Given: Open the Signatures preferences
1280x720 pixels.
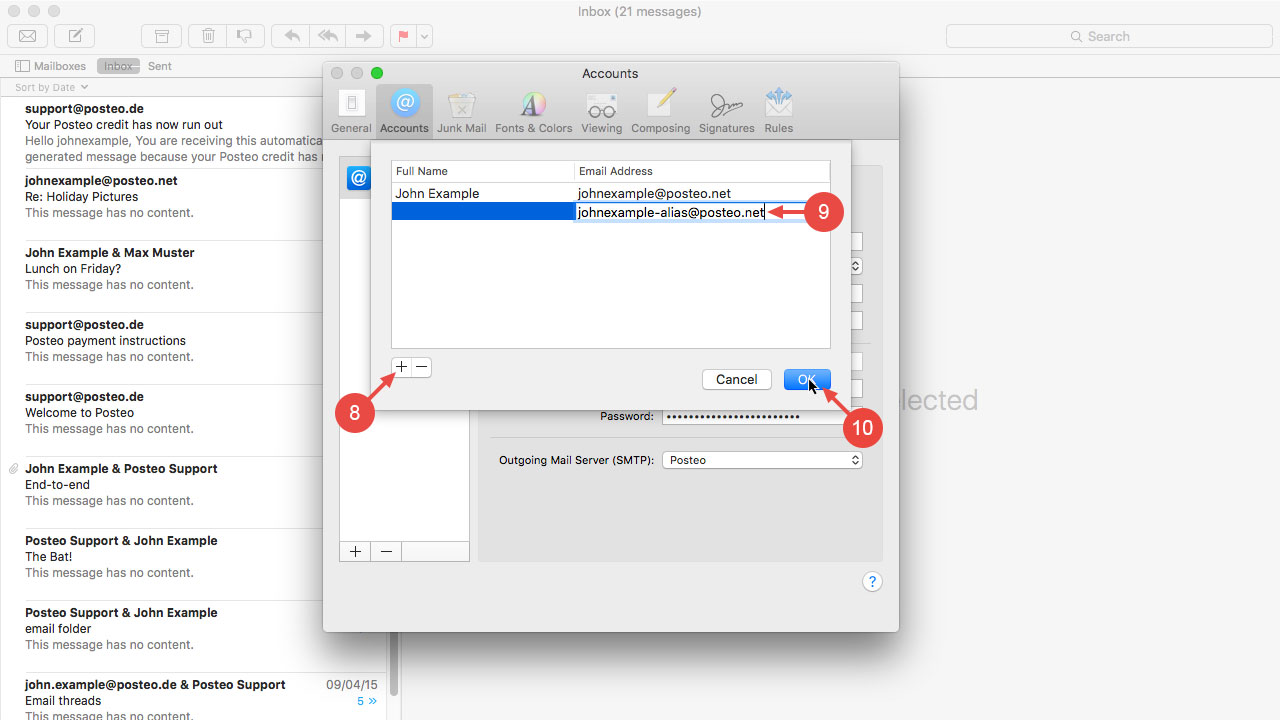Looking at the screenshot, I should (727, 110).
